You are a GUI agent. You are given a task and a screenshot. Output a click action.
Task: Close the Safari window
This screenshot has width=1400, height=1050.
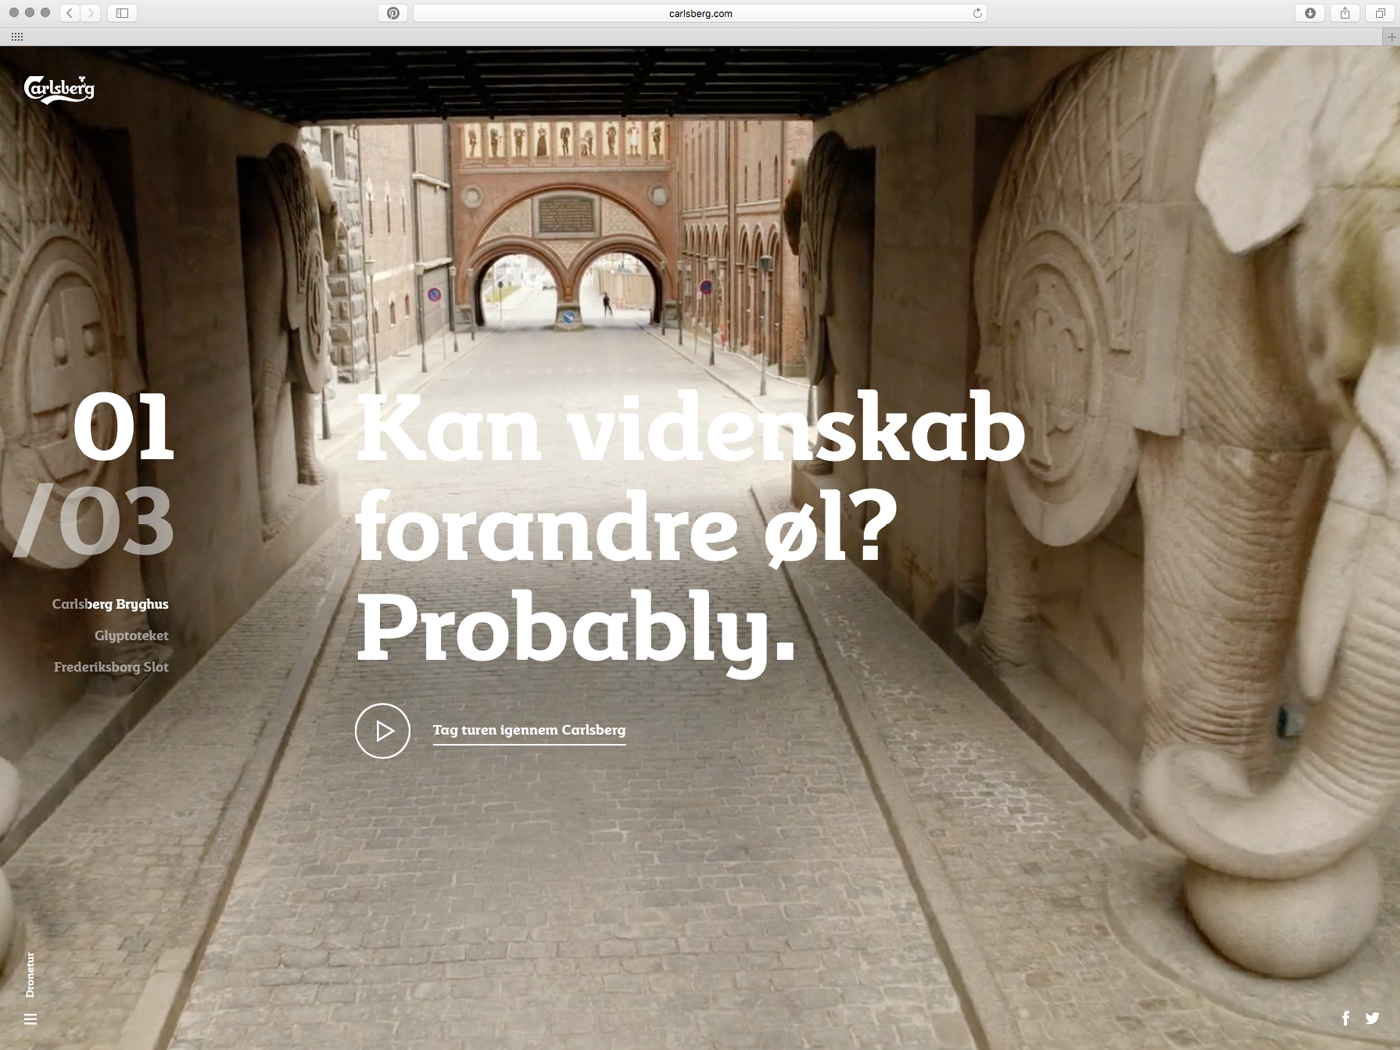point(14,13)
